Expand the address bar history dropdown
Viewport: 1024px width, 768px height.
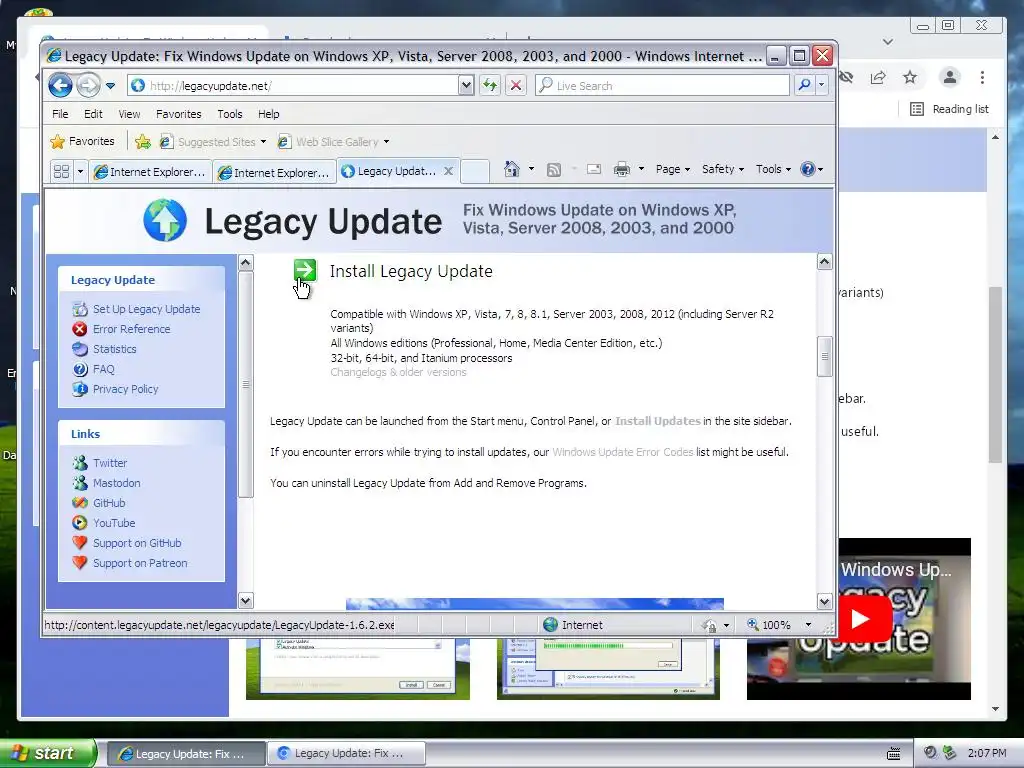(x=466, y=86)
